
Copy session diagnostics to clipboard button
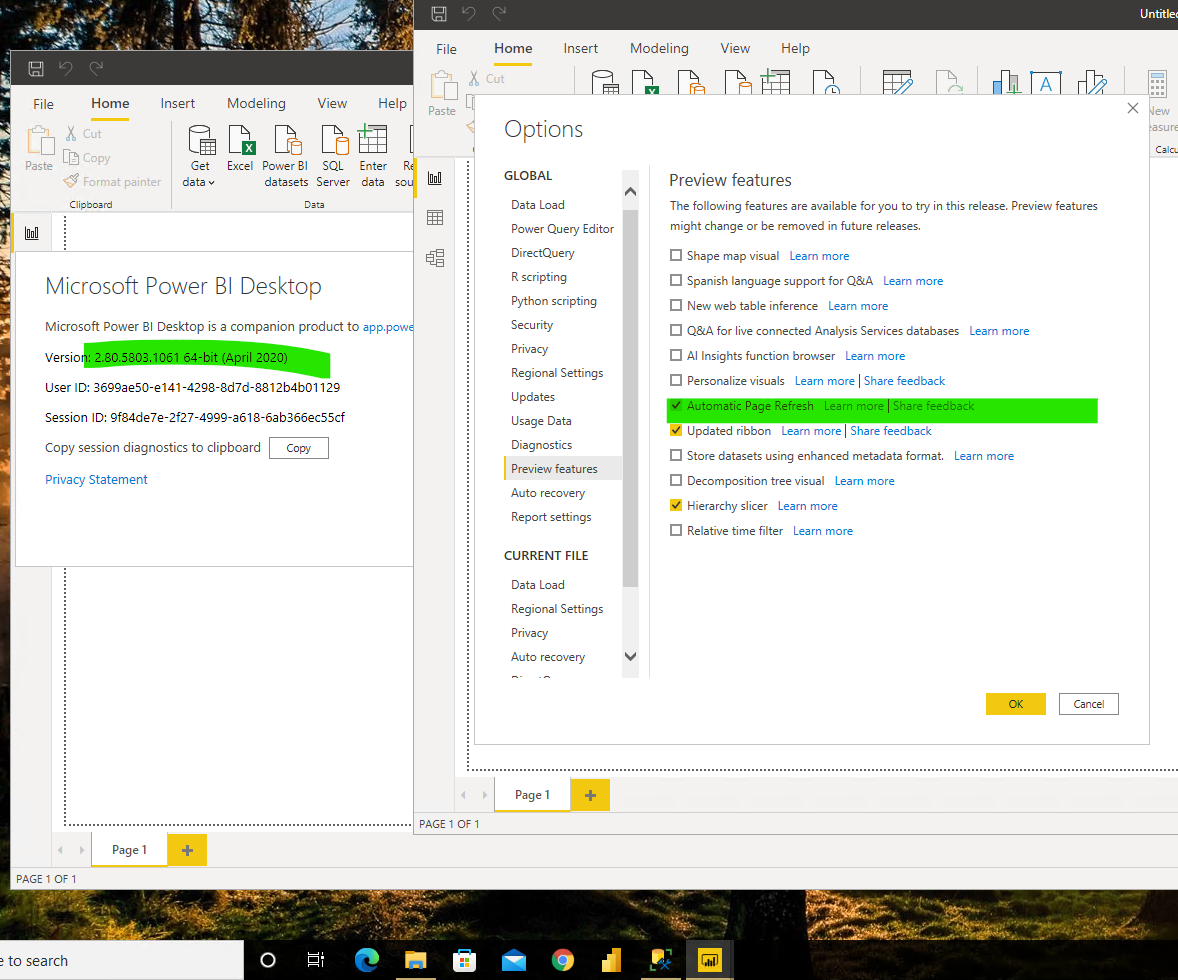[x=298, y=448]
